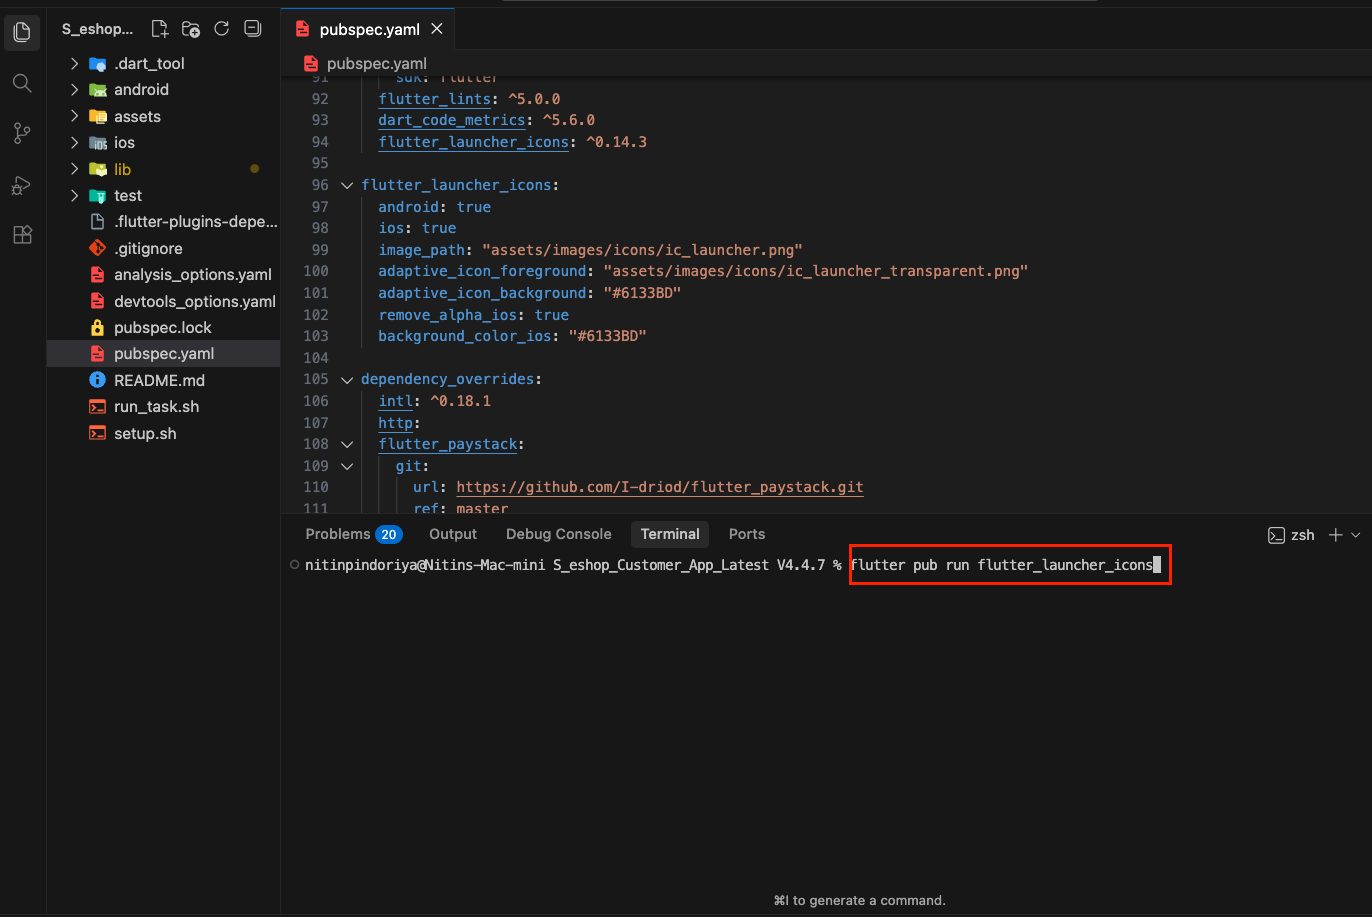Expand the lib folder
This screenshot has height=917, width=1372.
point(122,169)
